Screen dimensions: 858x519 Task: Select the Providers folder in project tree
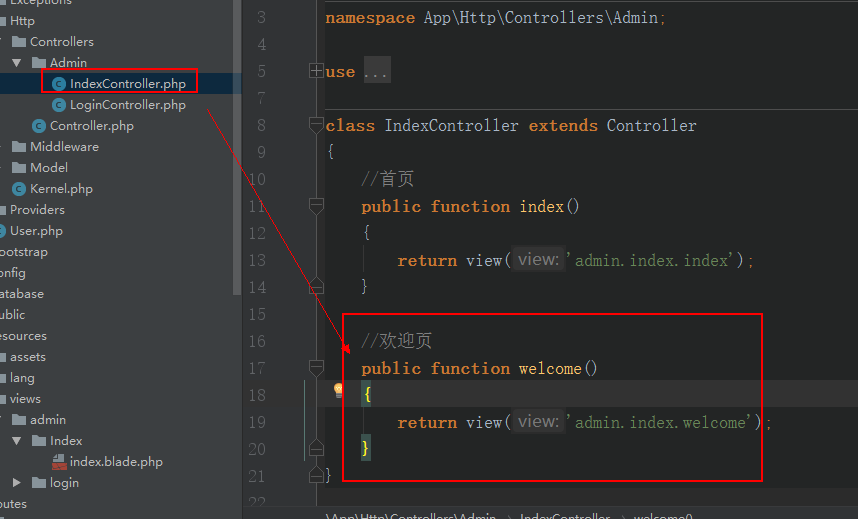37,210
